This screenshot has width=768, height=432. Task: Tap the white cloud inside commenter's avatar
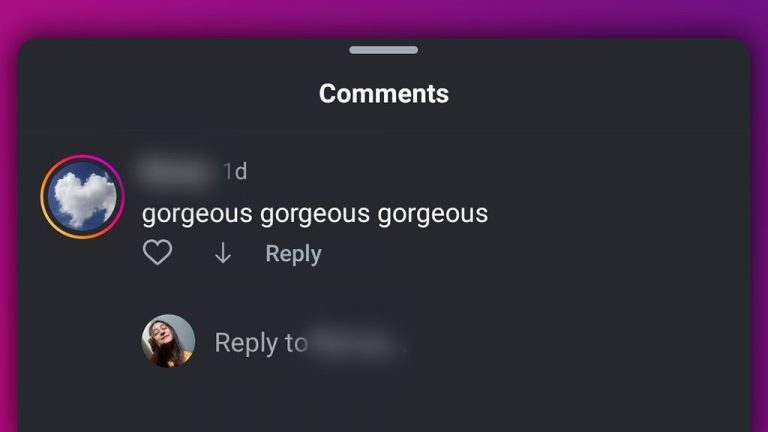(x=84, y=199)
